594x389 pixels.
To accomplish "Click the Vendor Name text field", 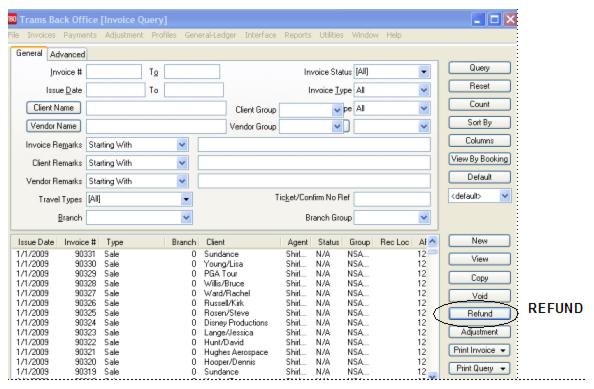I will pyautogui.click(x=156, y=127).
